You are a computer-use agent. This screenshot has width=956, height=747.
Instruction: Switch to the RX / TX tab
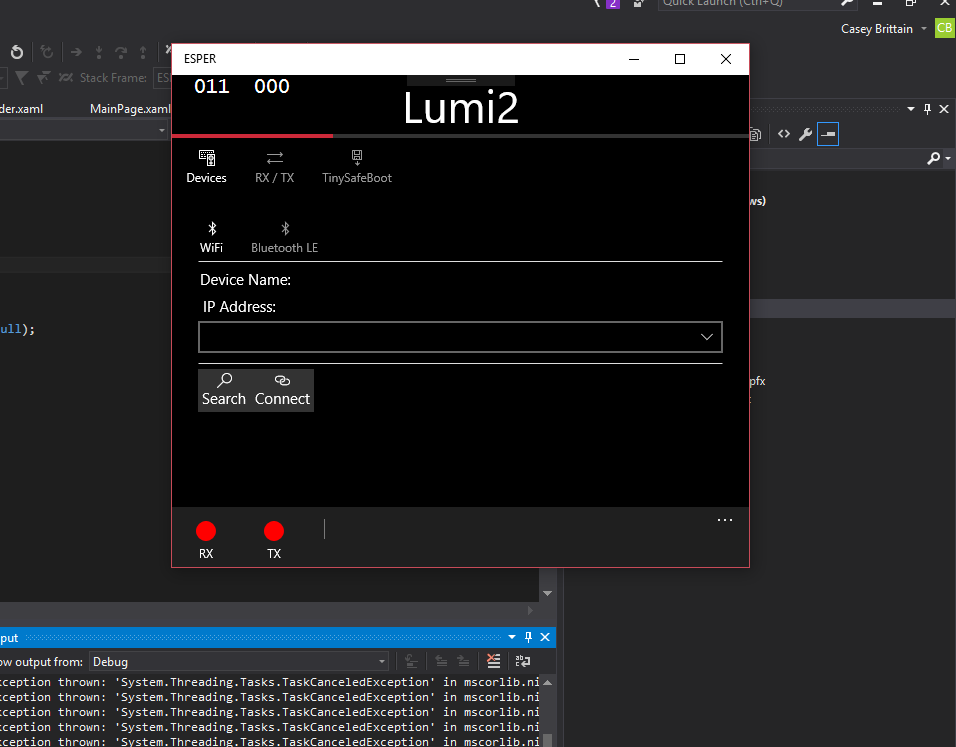[x=274, y=167]
